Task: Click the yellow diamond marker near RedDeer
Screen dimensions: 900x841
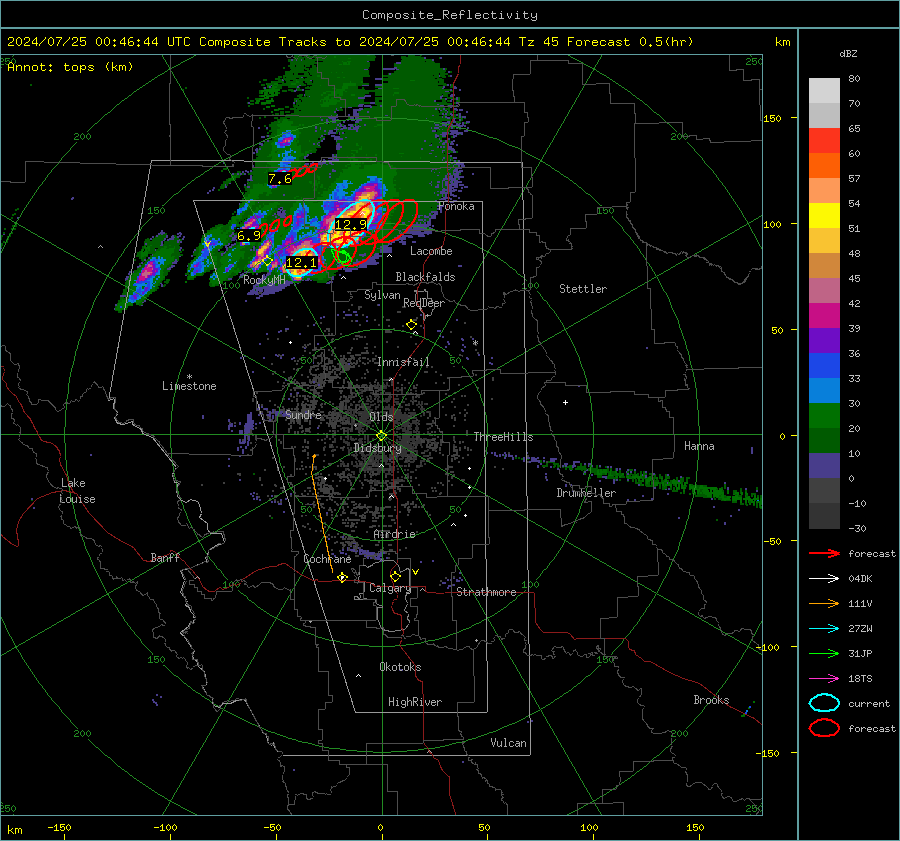Action: (412, 325)
